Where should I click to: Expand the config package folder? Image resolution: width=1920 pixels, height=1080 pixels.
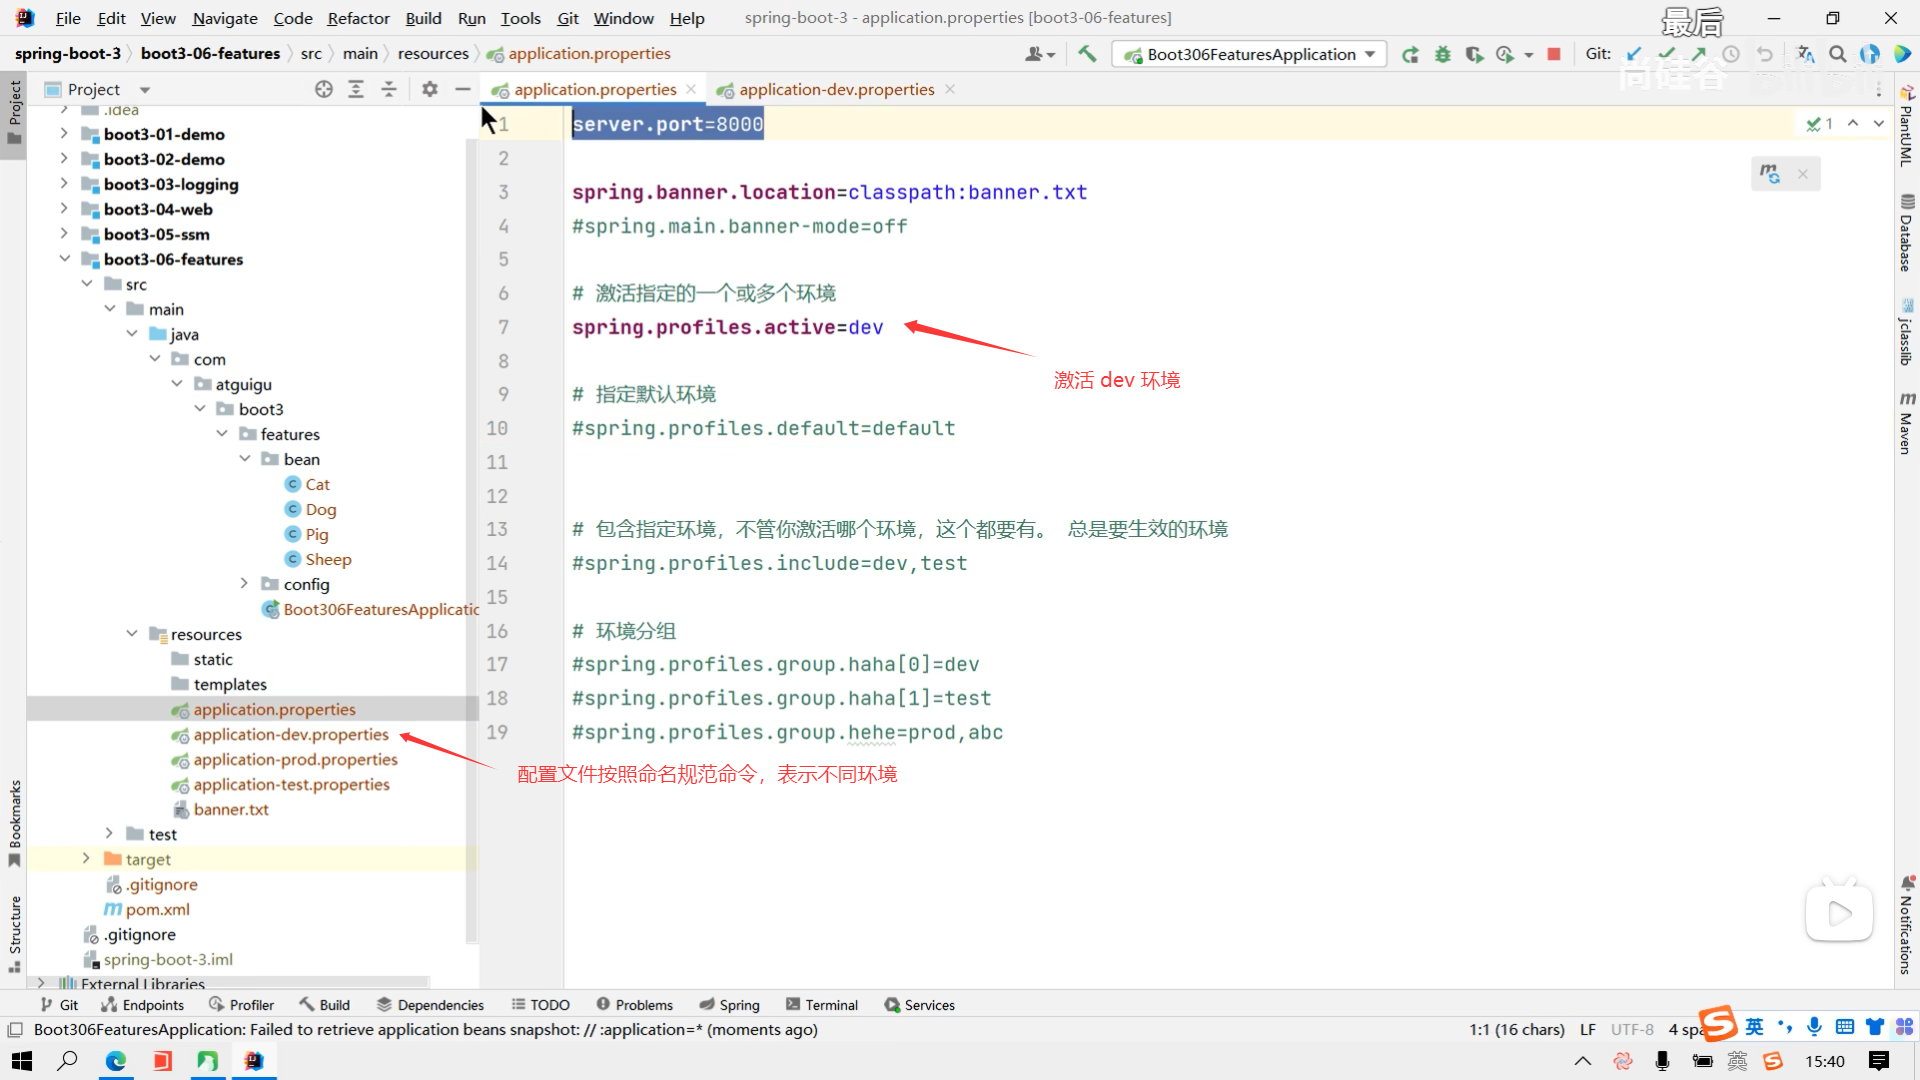(x=244, y=584)
